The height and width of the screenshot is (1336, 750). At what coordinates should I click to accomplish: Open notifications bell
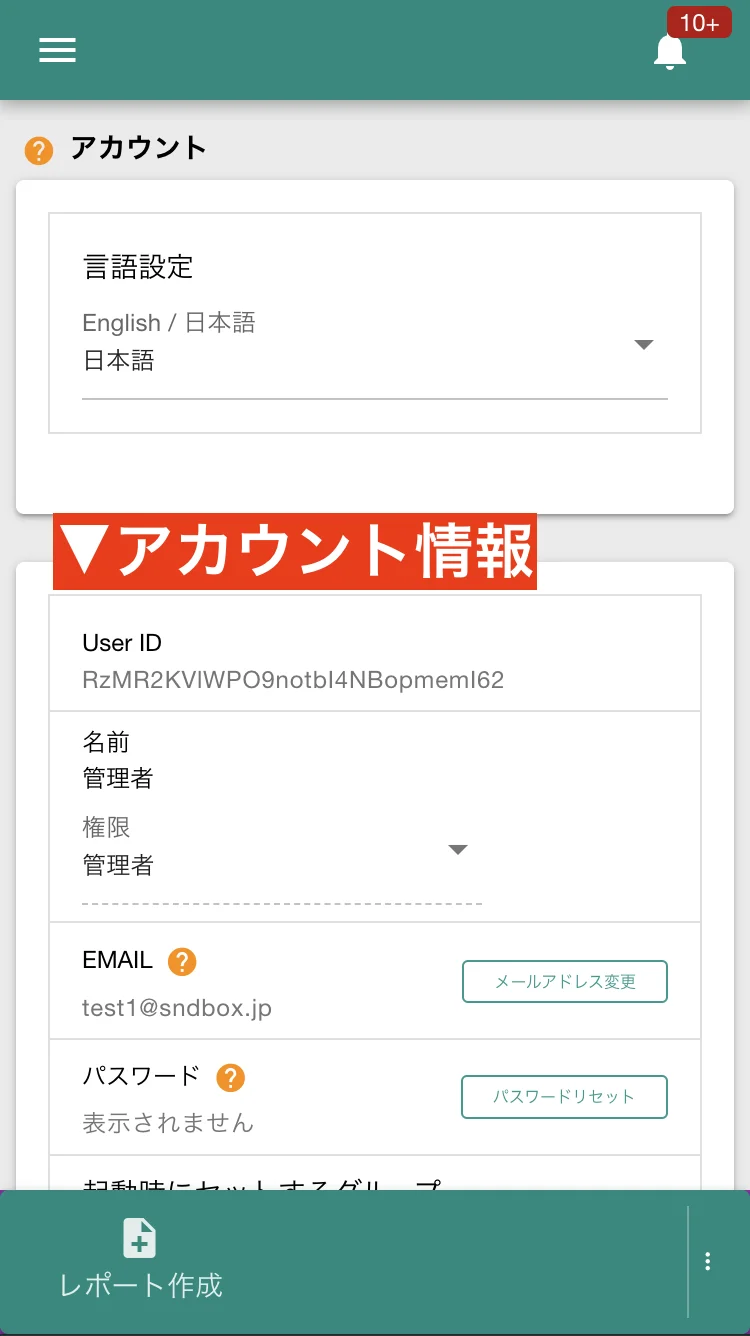coord(670,52)
